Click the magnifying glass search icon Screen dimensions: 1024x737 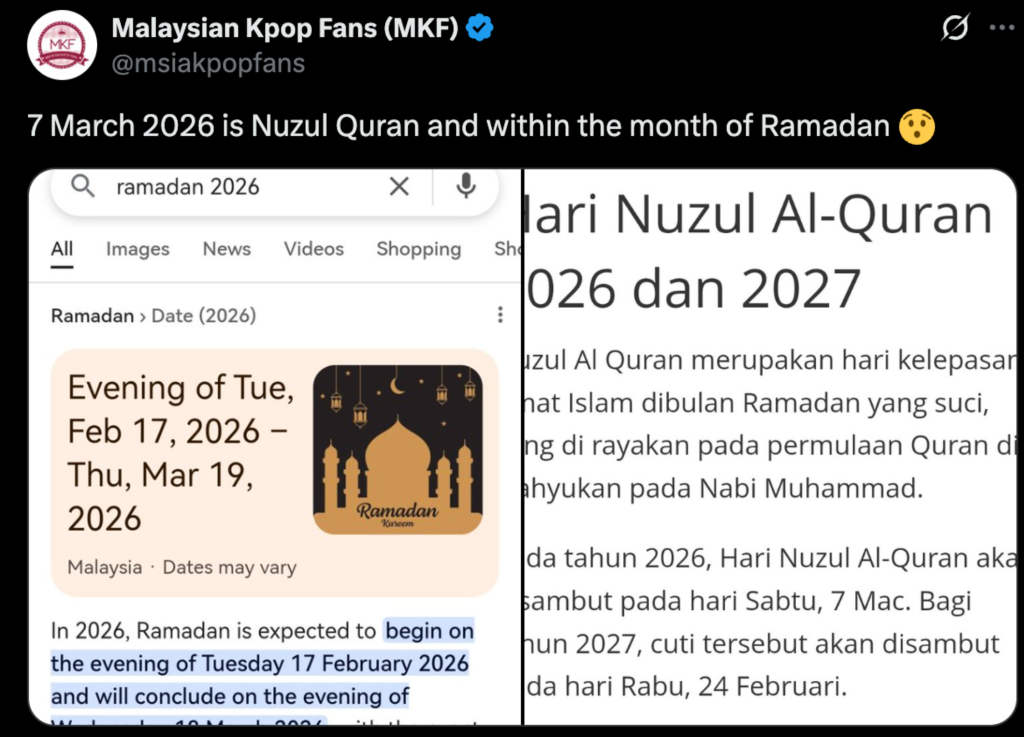click(x=83, y=187)
